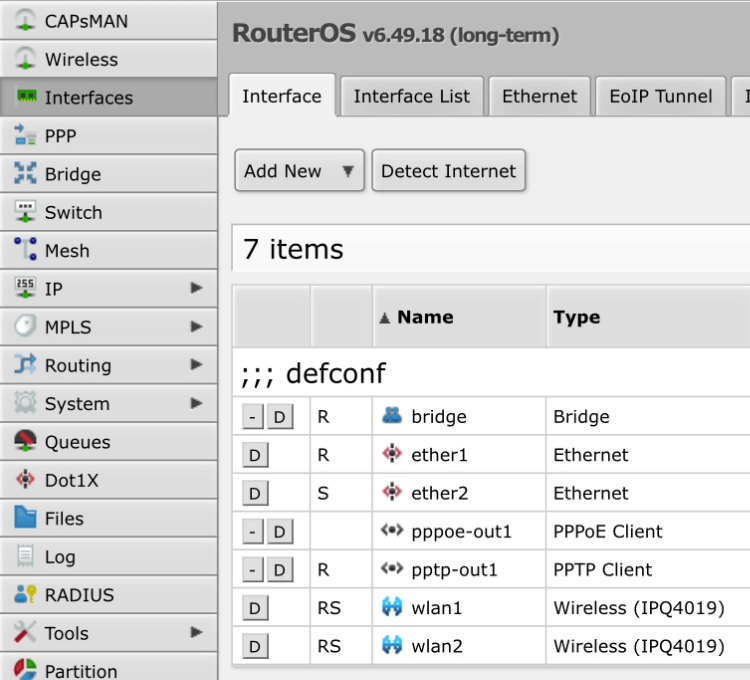Open the EoIP Tunnel tab
Screen dimensions: 750x680
point(661,96)
